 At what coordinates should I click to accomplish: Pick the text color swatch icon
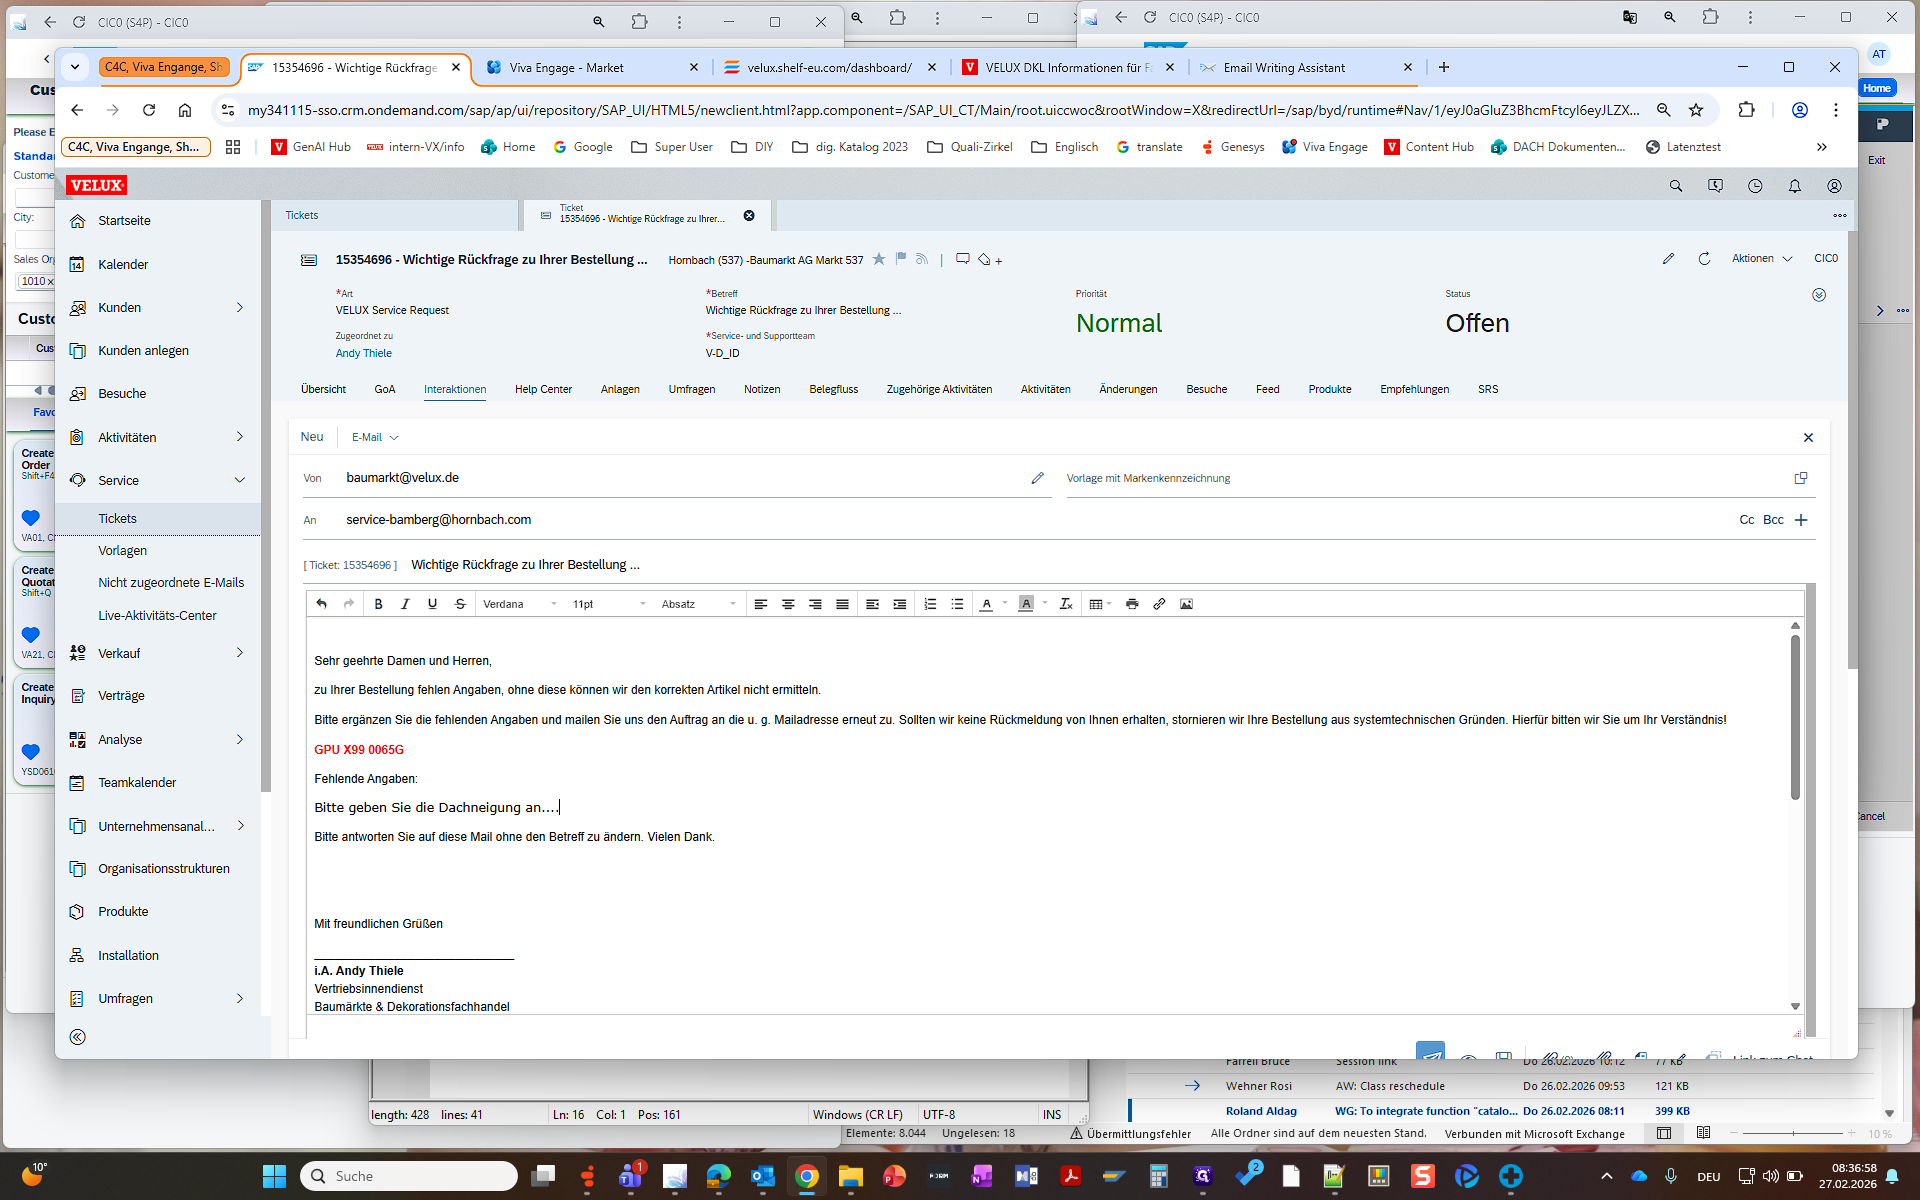(x=986, y=604)
